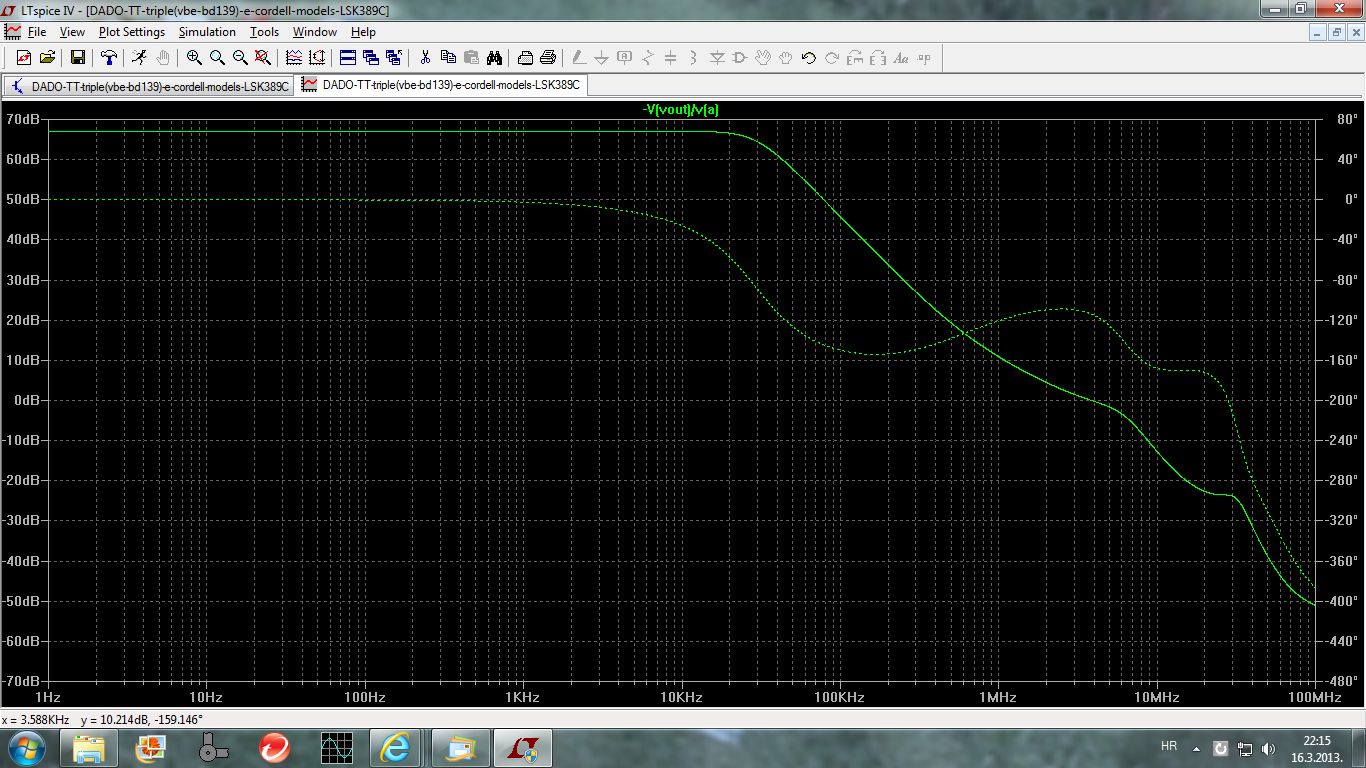The width and height of the screenshot is (1366, 768).
Task: Click the LTspice document icon beside File
Action: pyautogui.click(x=12, y=32)
